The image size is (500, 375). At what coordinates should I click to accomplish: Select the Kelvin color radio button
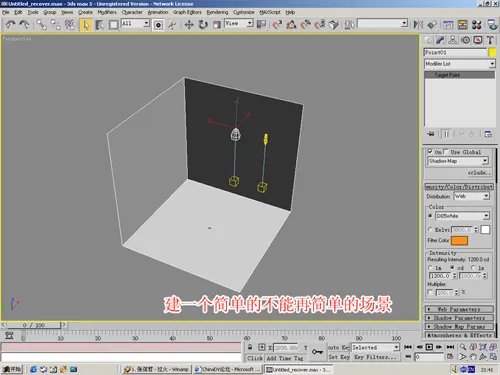point(430,230)
